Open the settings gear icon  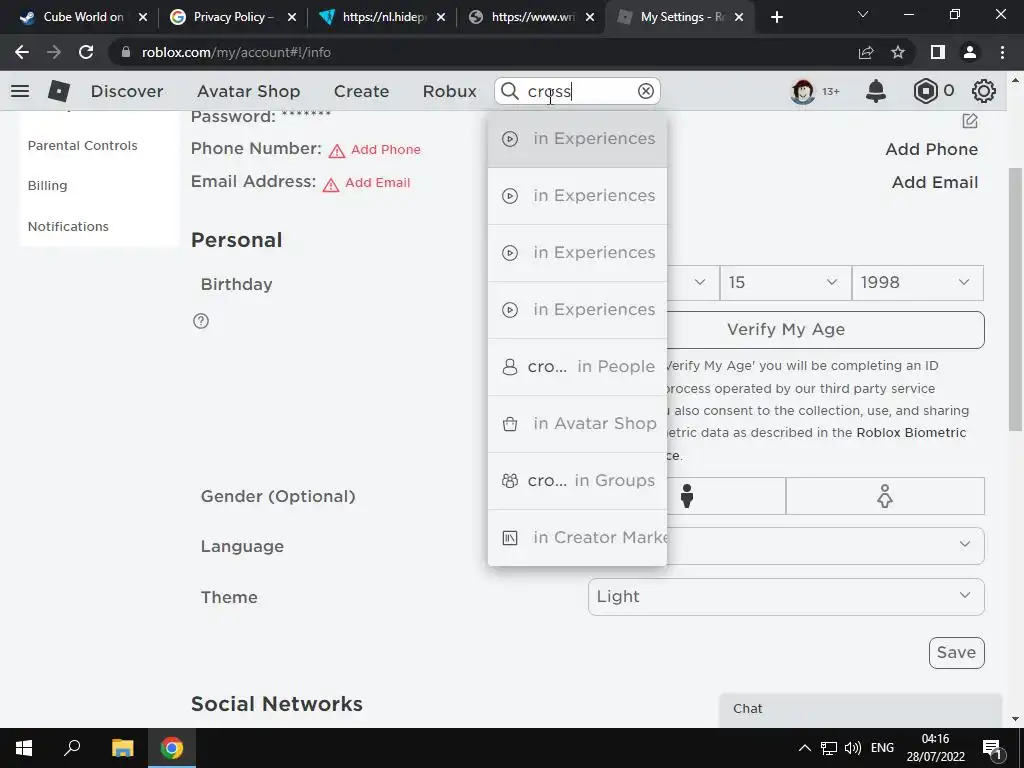point(984,91)
